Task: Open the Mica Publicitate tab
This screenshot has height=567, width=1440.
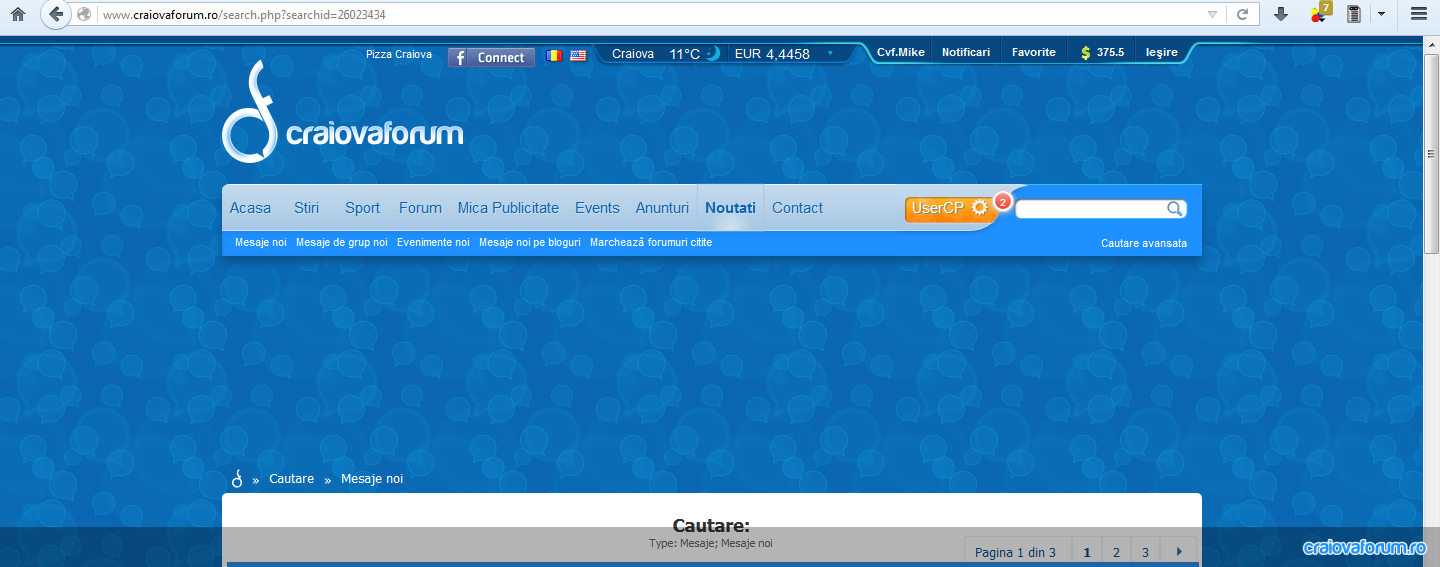Action: coord(508,208)
